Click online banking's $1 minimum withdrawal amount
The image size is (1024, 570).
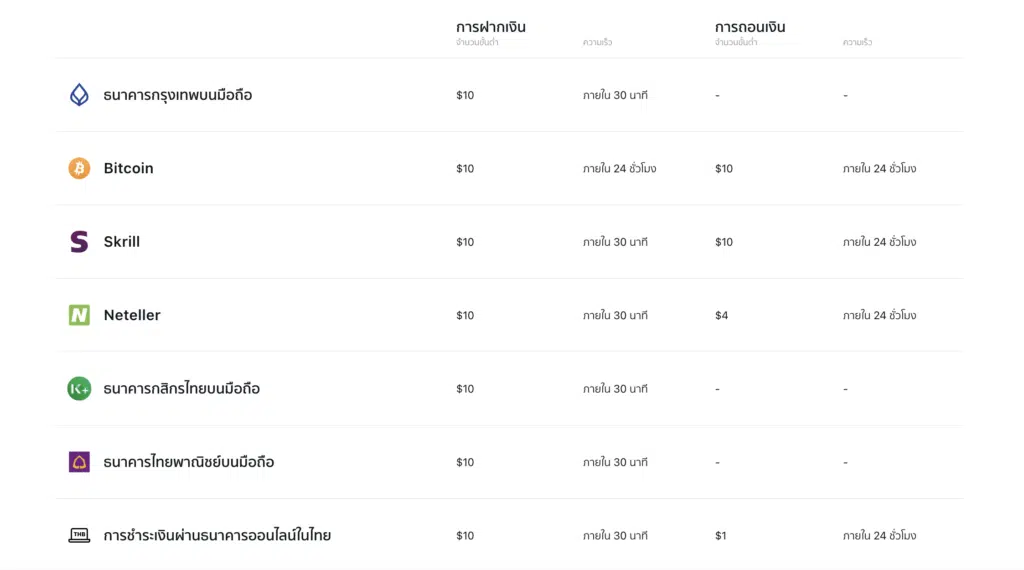click(720, 535)
